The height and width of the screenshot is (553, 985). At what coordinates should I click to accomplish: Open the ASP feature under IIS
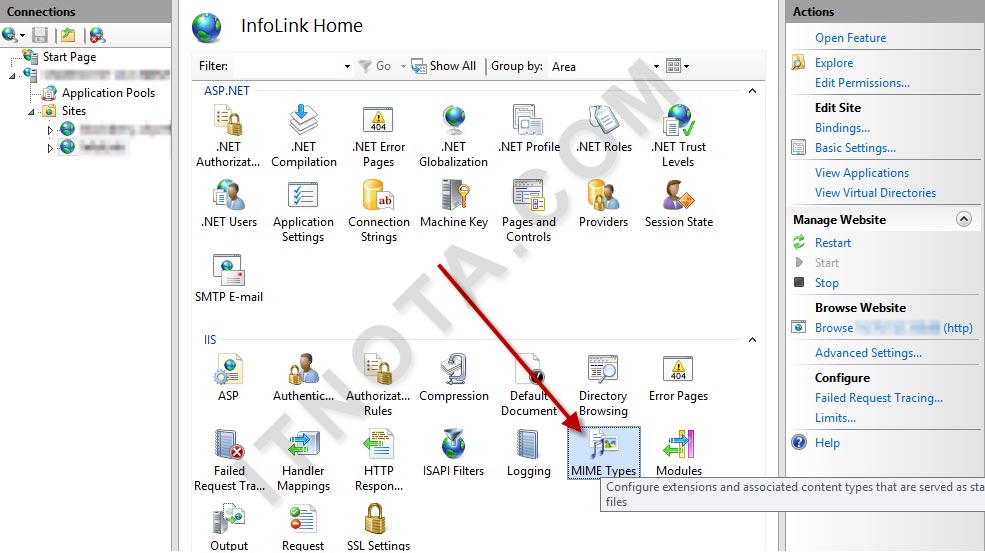point(229,378)
